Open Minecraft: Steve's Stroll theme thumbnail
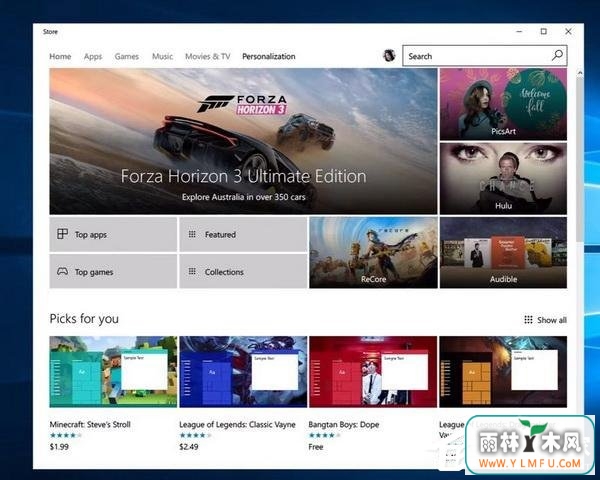600x480 pixels. pyautogui.click(x=113, y=372)
